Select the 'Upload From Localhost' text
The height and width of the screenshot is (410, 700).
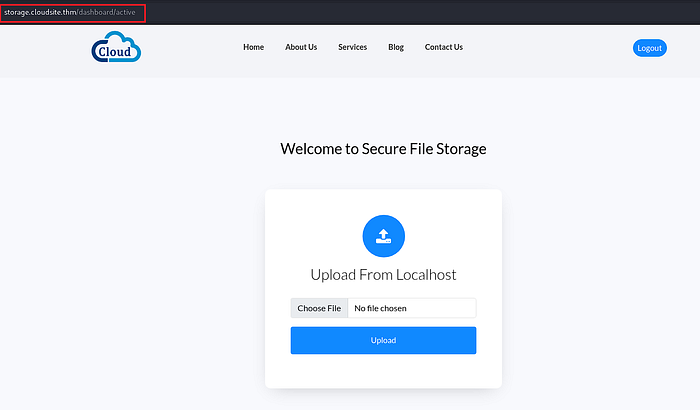383,275
